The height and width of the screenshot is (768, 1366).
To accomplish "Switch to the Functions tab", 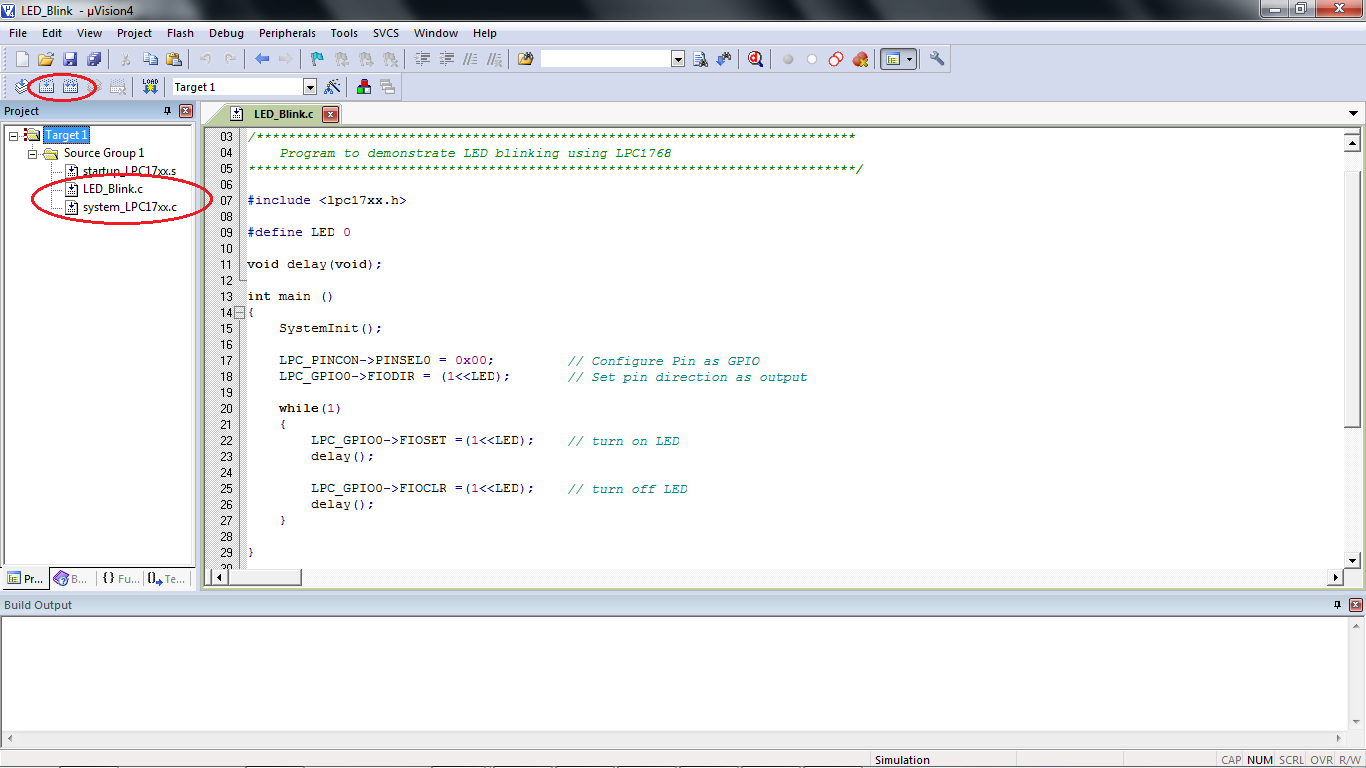I will [120, 578].
